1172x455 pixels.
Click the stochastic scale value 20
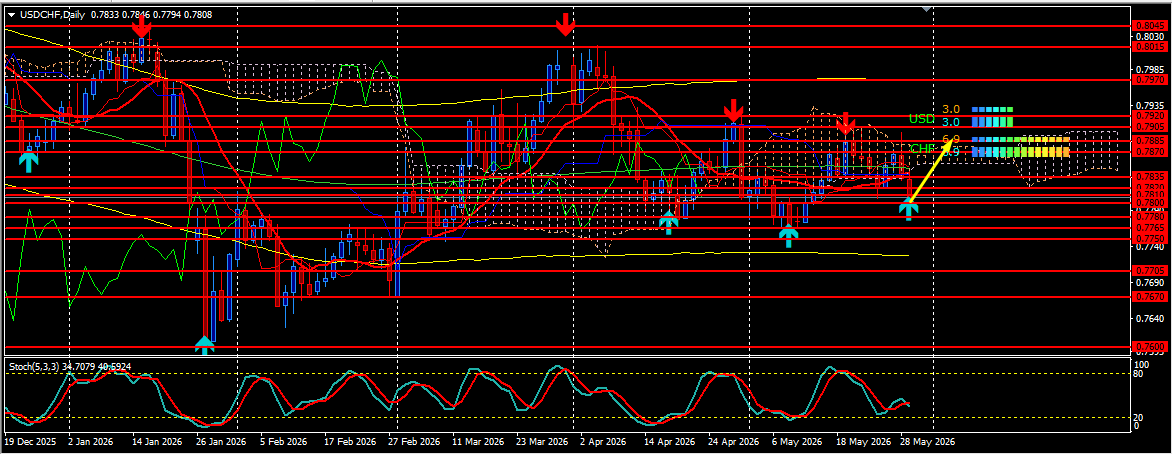point(1139,418)
